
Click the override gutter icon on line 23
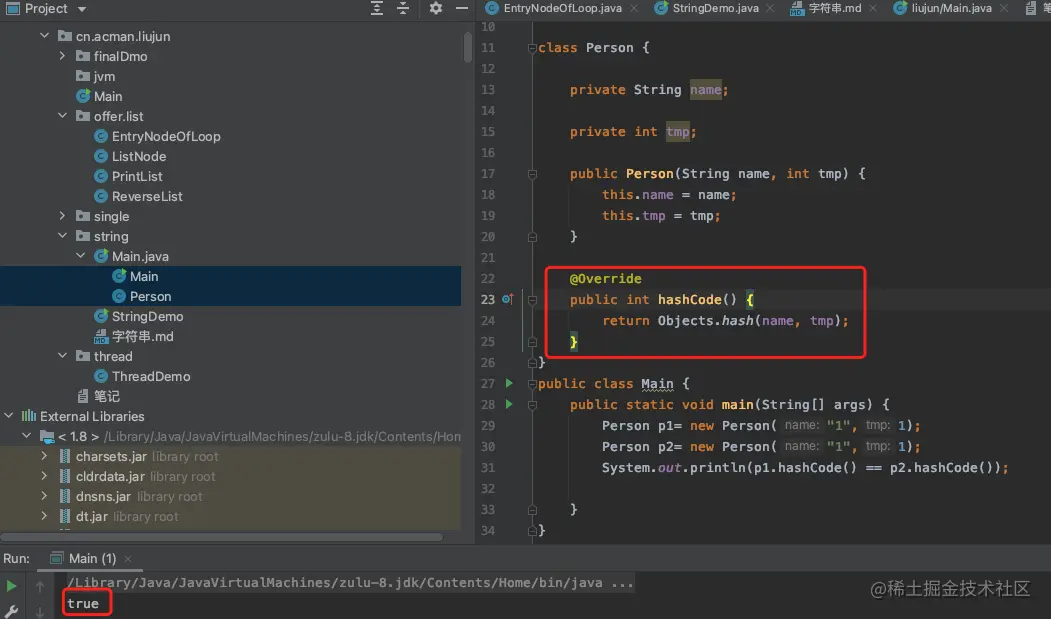coord(507,299)
